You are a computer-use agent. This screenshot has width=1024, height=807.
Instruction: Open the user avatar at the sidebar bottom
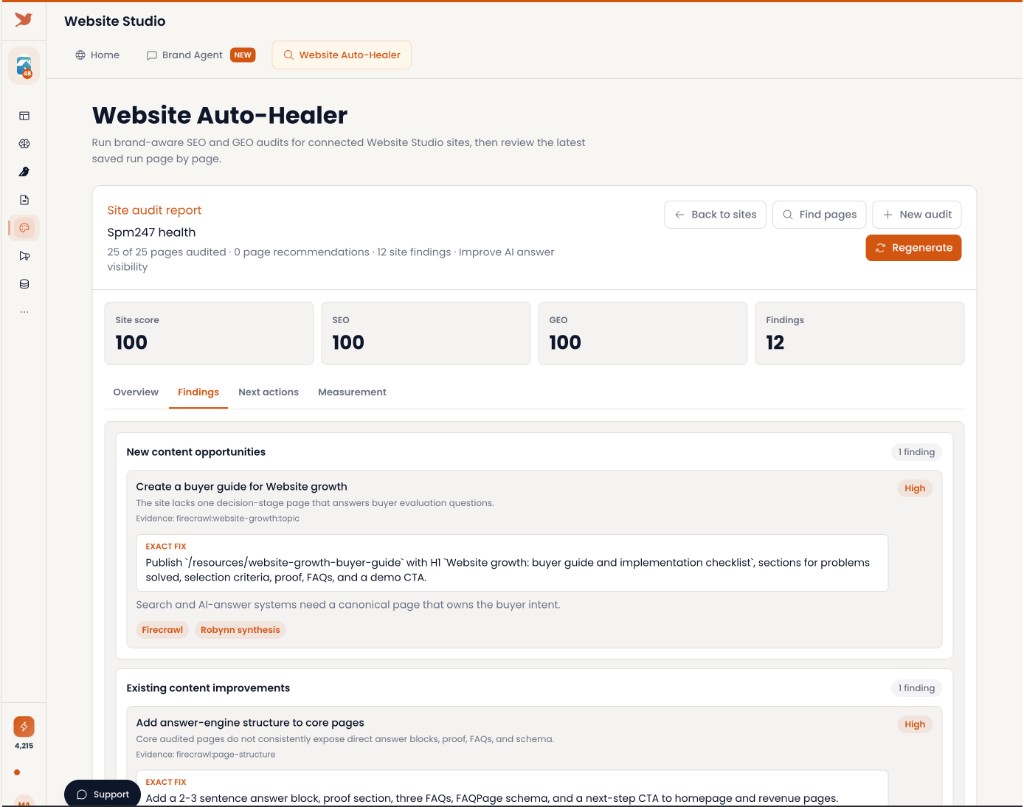coord(24,802)
